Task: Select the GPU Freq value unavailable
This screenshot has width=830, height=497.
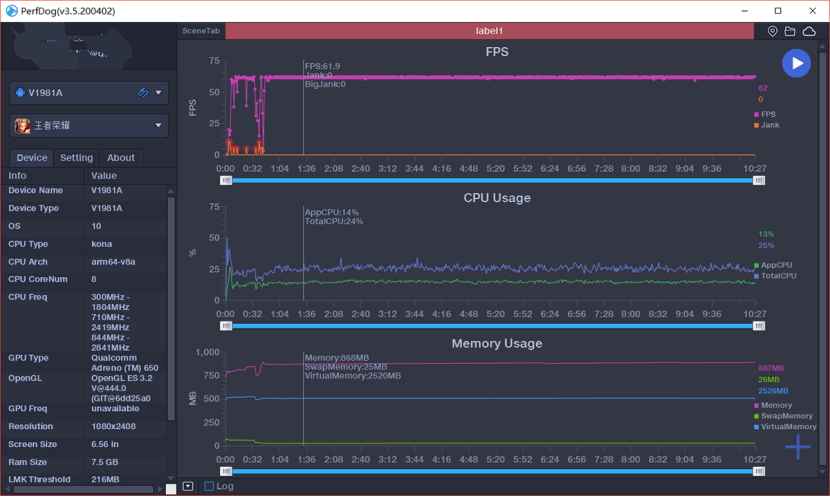Action: point(115,409)
